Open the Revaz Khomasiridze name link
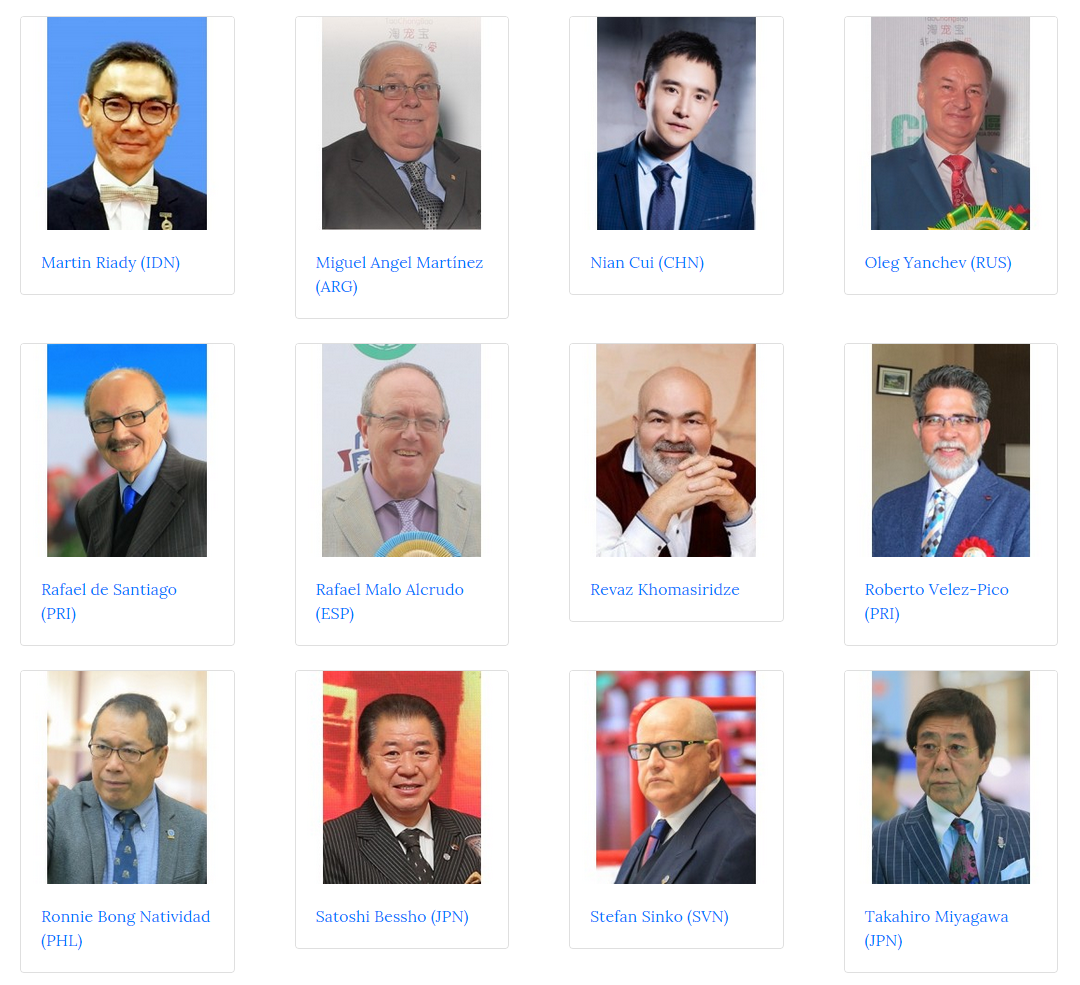1080x985 pixels. coord(665,590)
